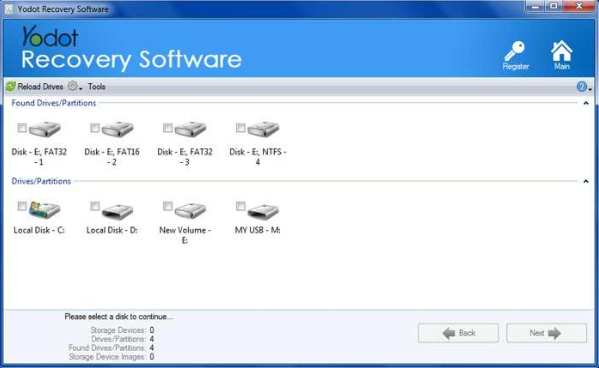Collapse the Drives/Partitions section
Viewport: 599px width, 368px height.
[x=586, y=182]
